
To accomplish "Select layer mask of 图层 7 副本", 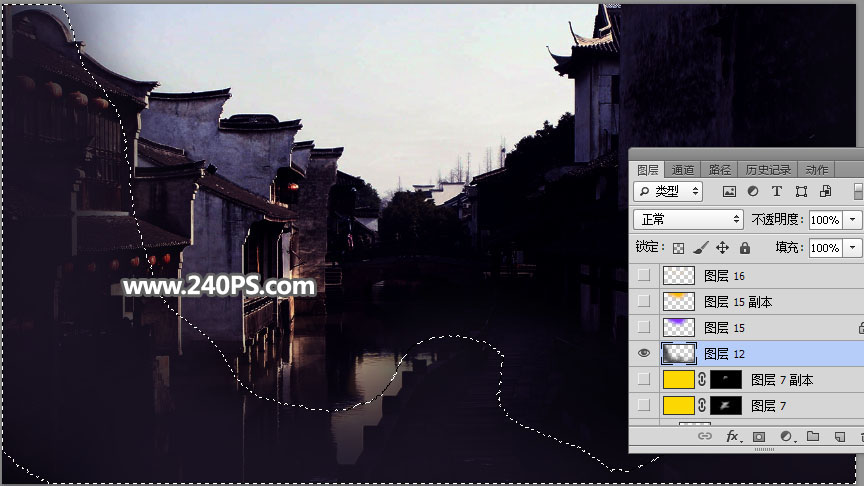I will point(726,379).
